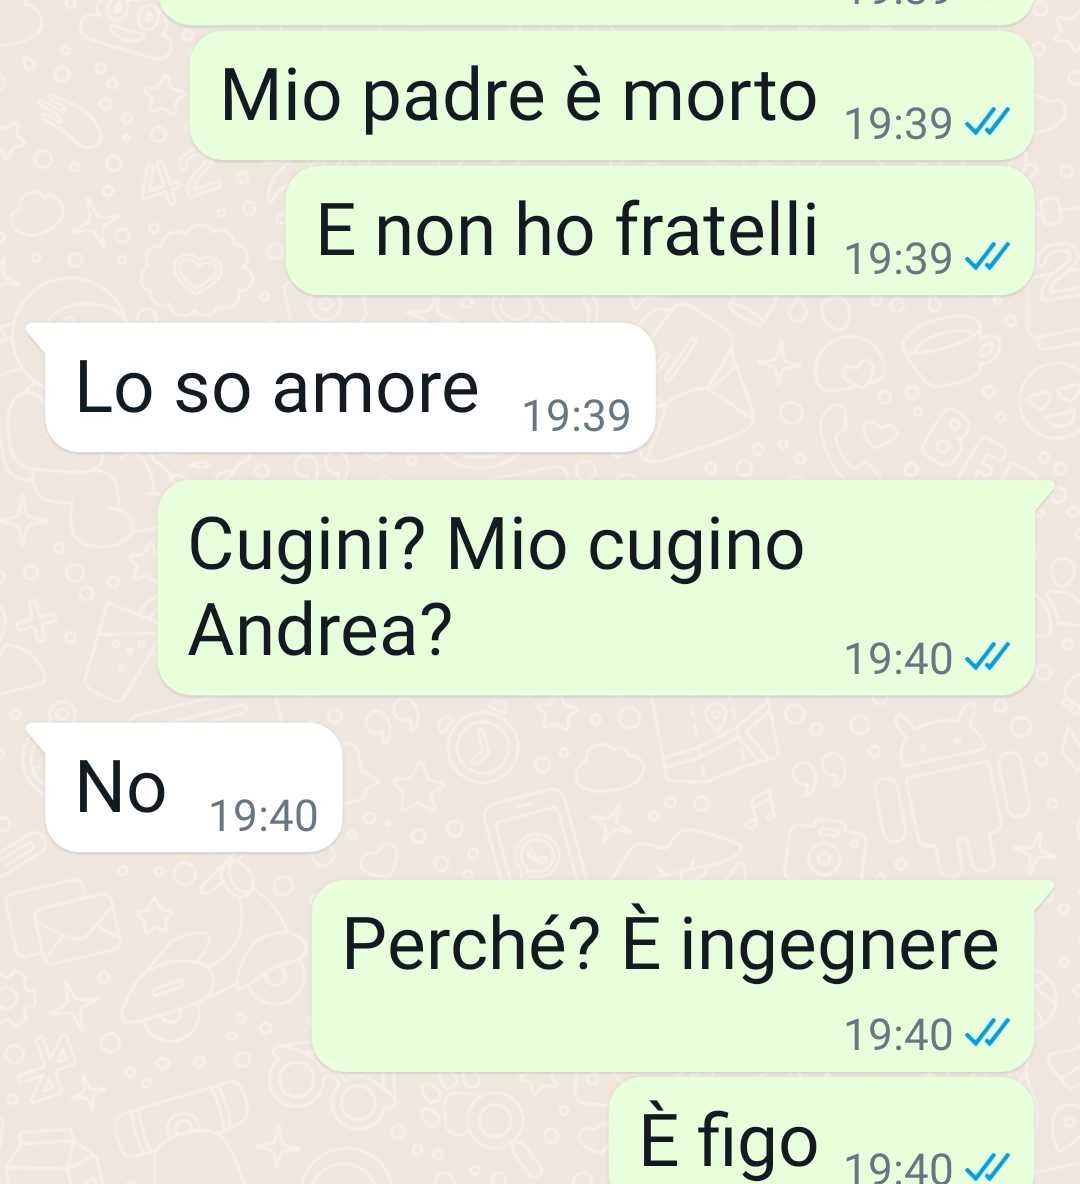Tap the partially visible bubble at the top
Image resolution: width=1080 pixels, height=1184 pixels.
tap(597, 11)
